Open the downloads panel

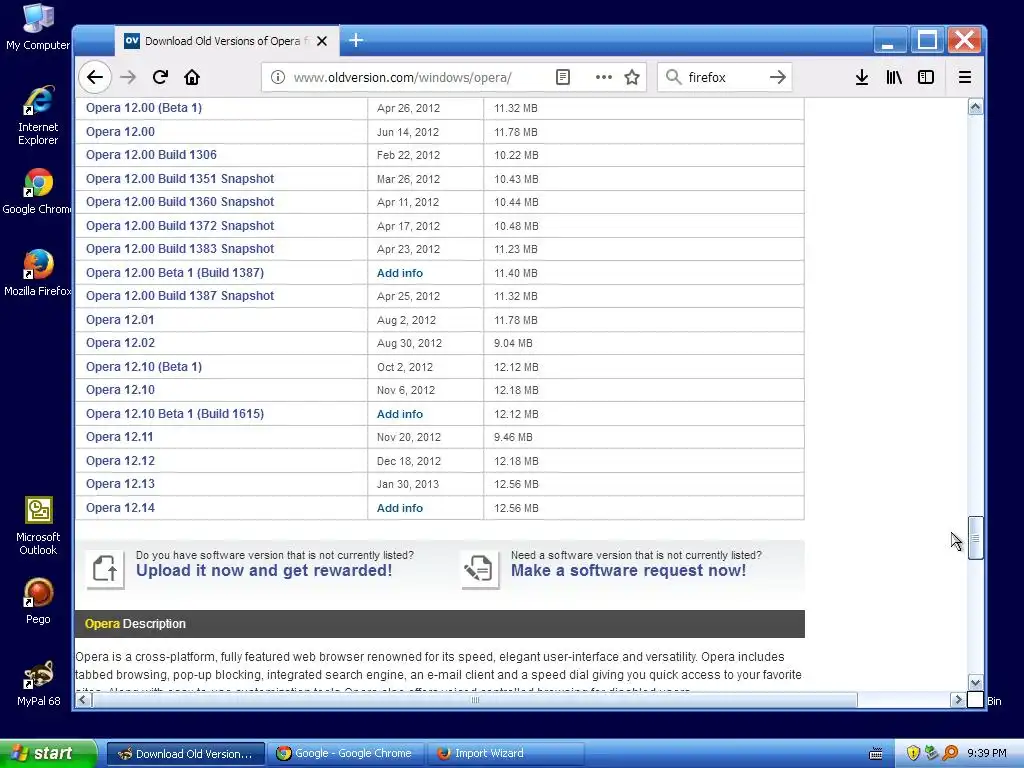coord(862,77)
